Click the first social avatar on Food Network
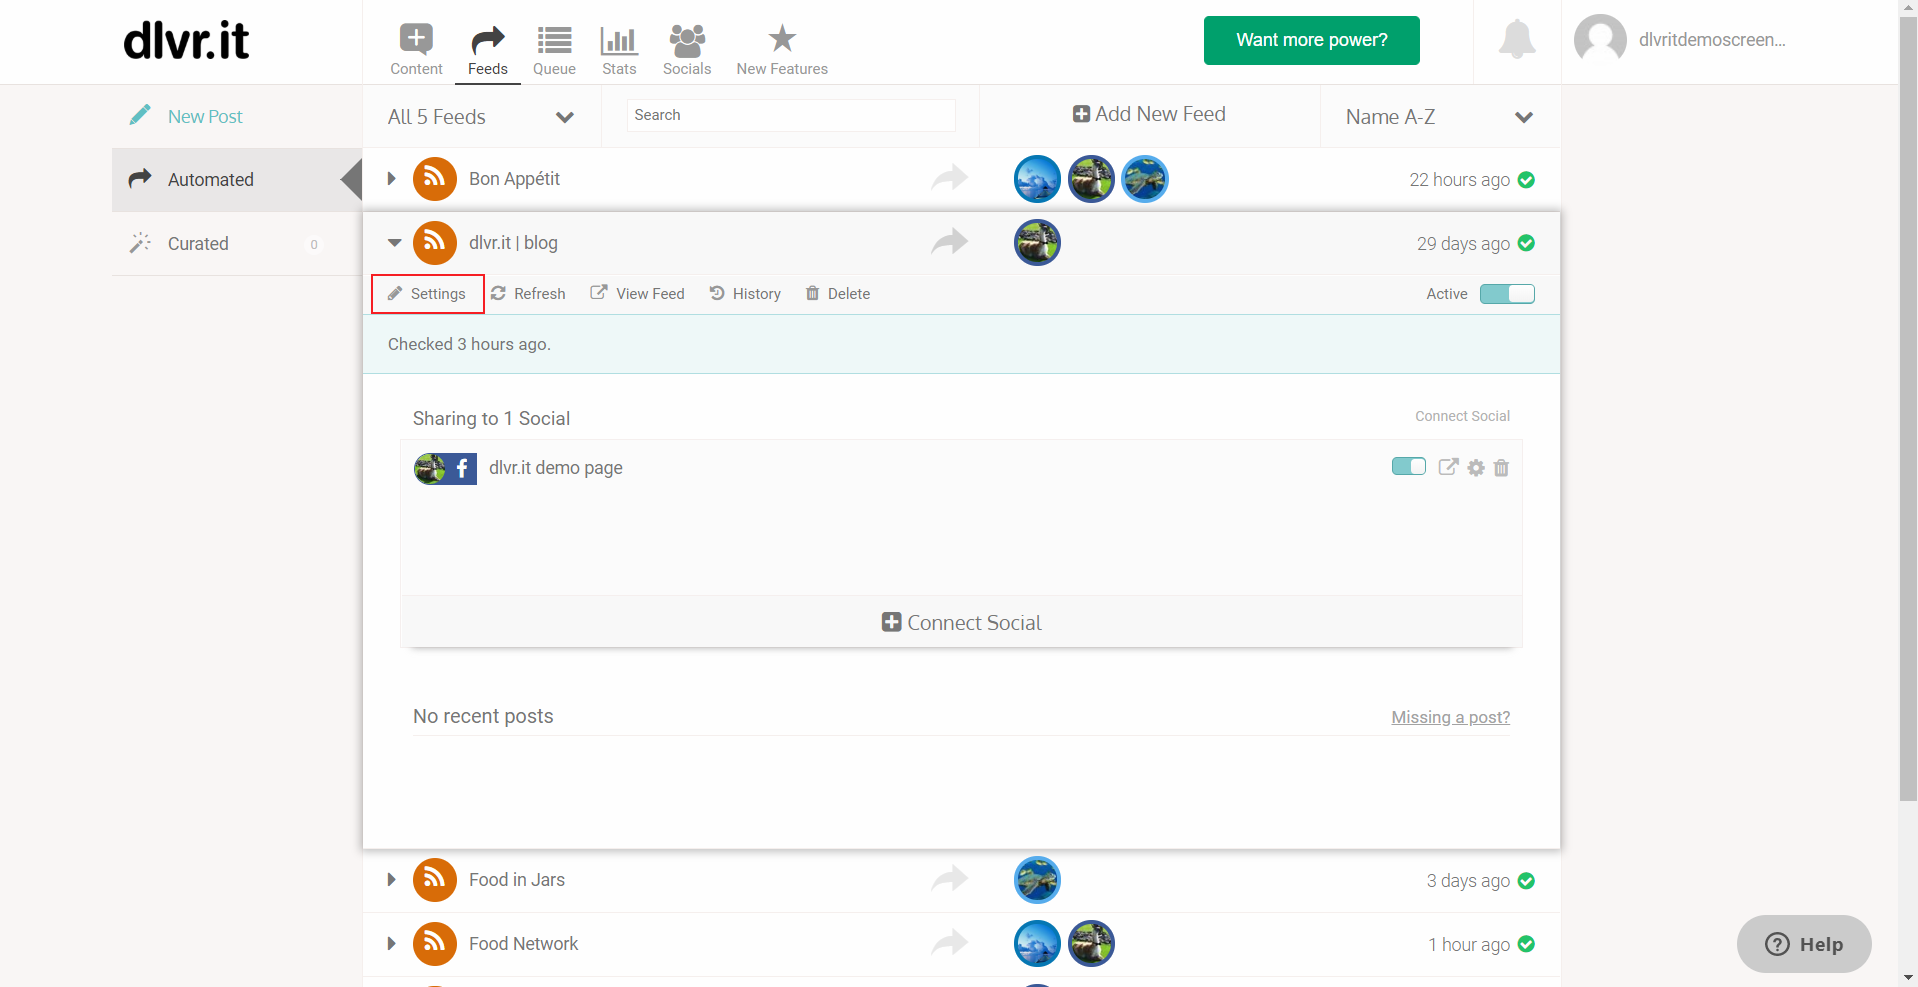The height and width of the screenshot is (987, 1918). tap(1037, 944)
